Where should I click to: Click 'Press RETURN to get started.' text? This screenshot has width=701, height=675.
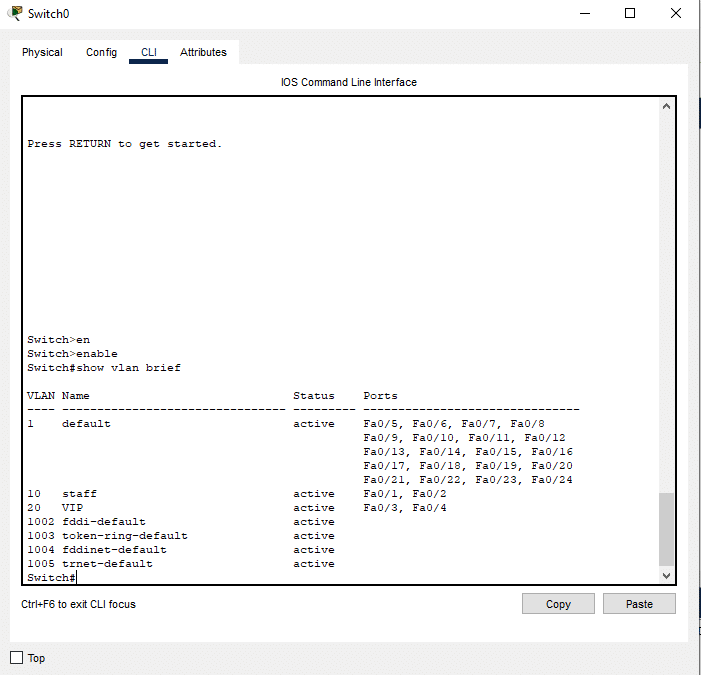pos(124,144)
